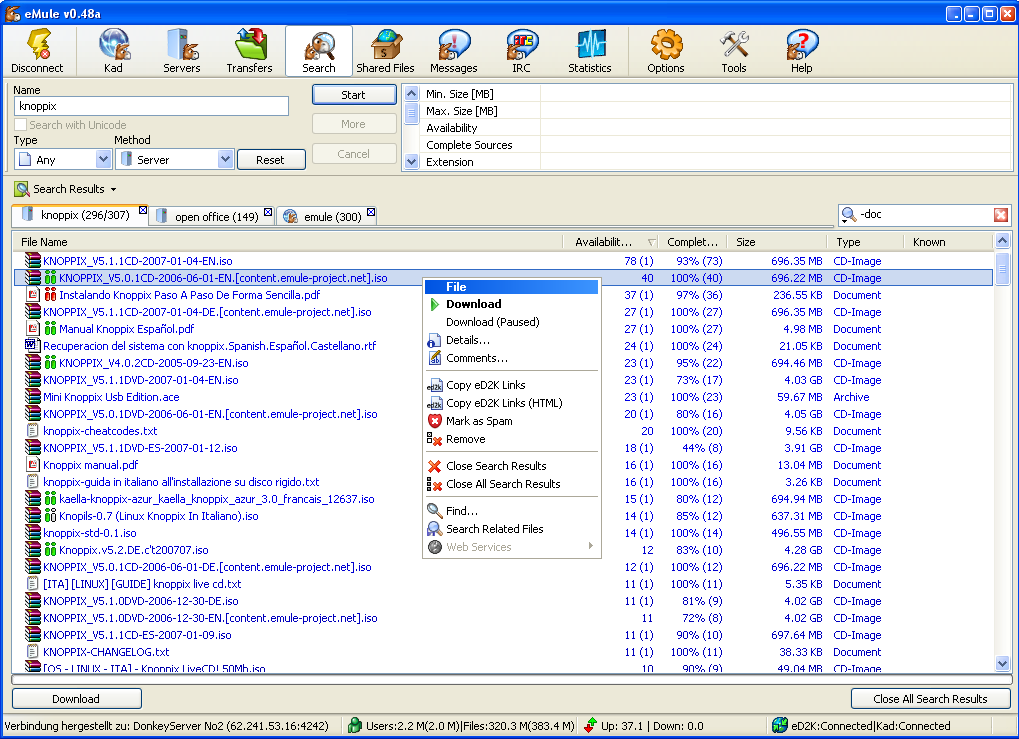Screen dimensions: 1019x739
Task: Click the results scrollbar down arrow
Action: [x=1002, y=663]
